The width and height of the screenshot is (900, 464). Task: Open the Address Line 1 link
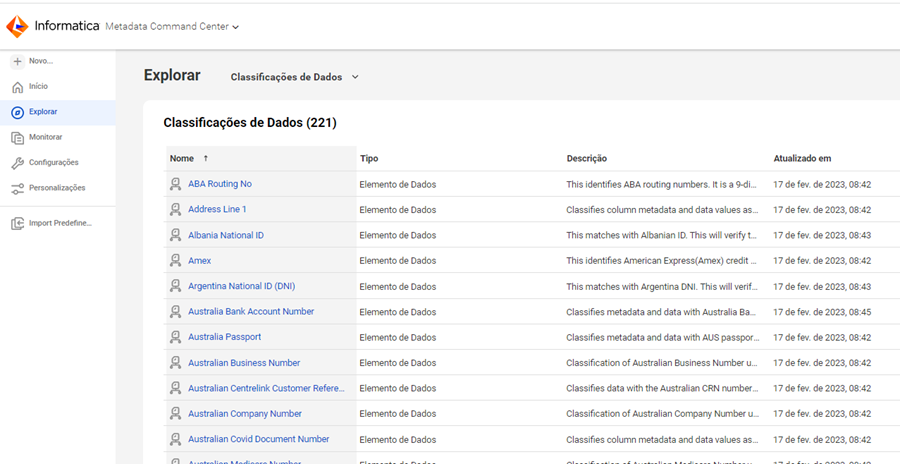coord(217,209)
